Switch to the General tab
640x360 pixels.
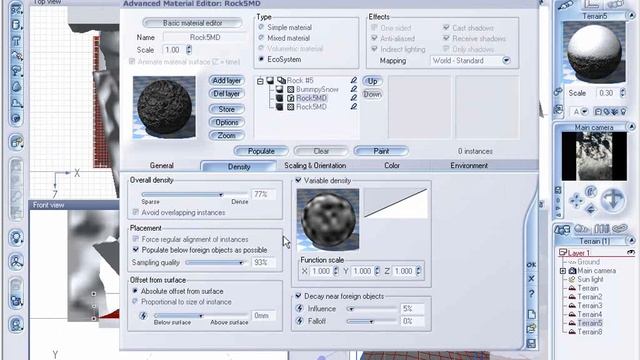click(x=162, y=166)
